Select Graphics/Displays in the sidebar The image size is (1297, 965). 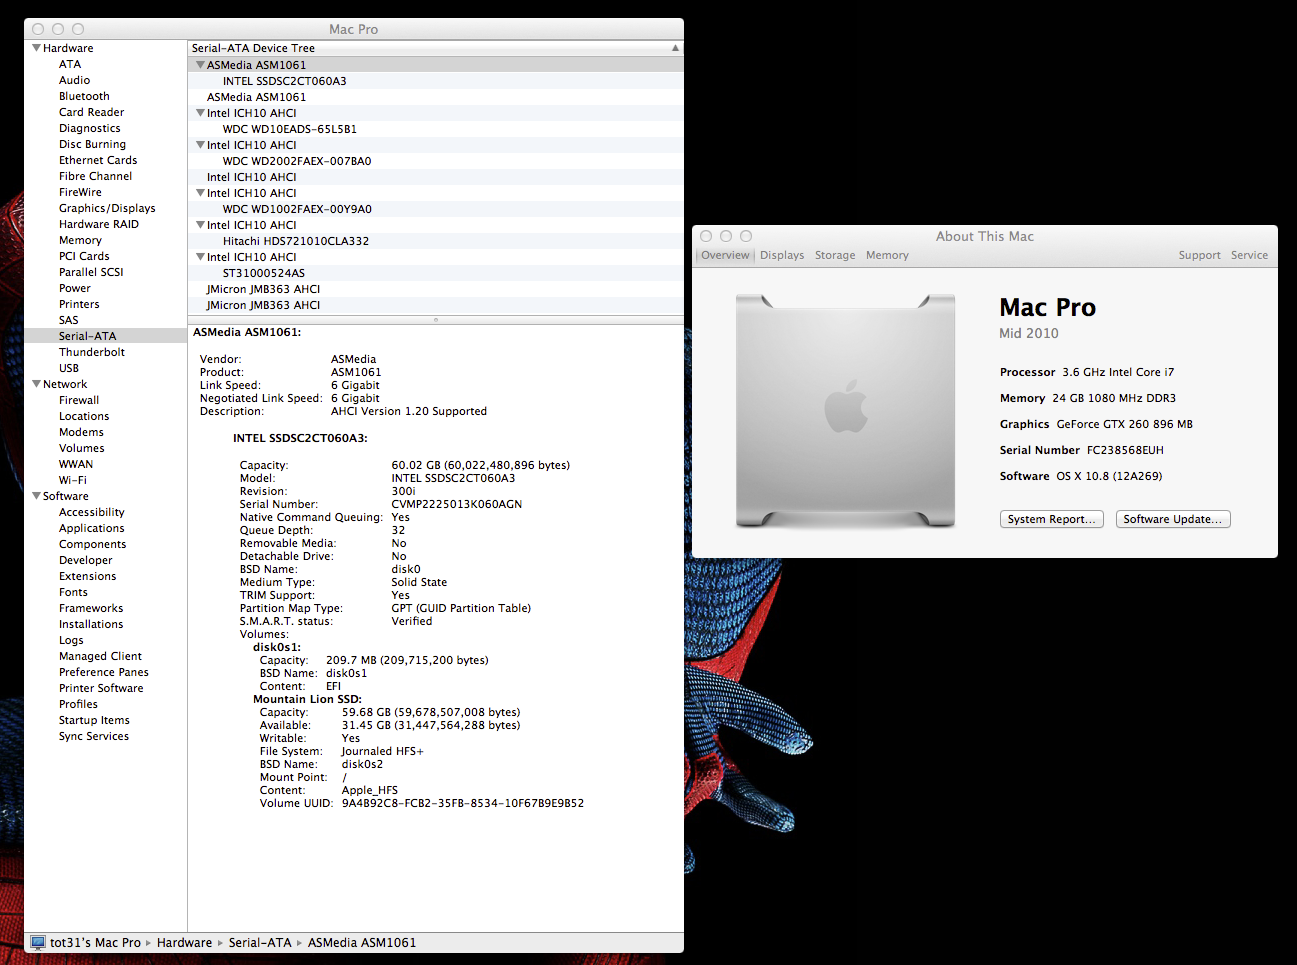107,208
